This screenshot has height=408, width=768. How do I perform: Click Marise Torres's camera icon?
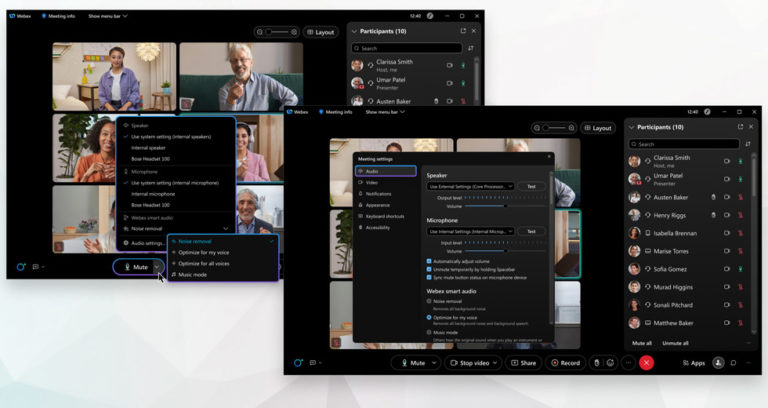pyautogui.click(x=727, y=251)
